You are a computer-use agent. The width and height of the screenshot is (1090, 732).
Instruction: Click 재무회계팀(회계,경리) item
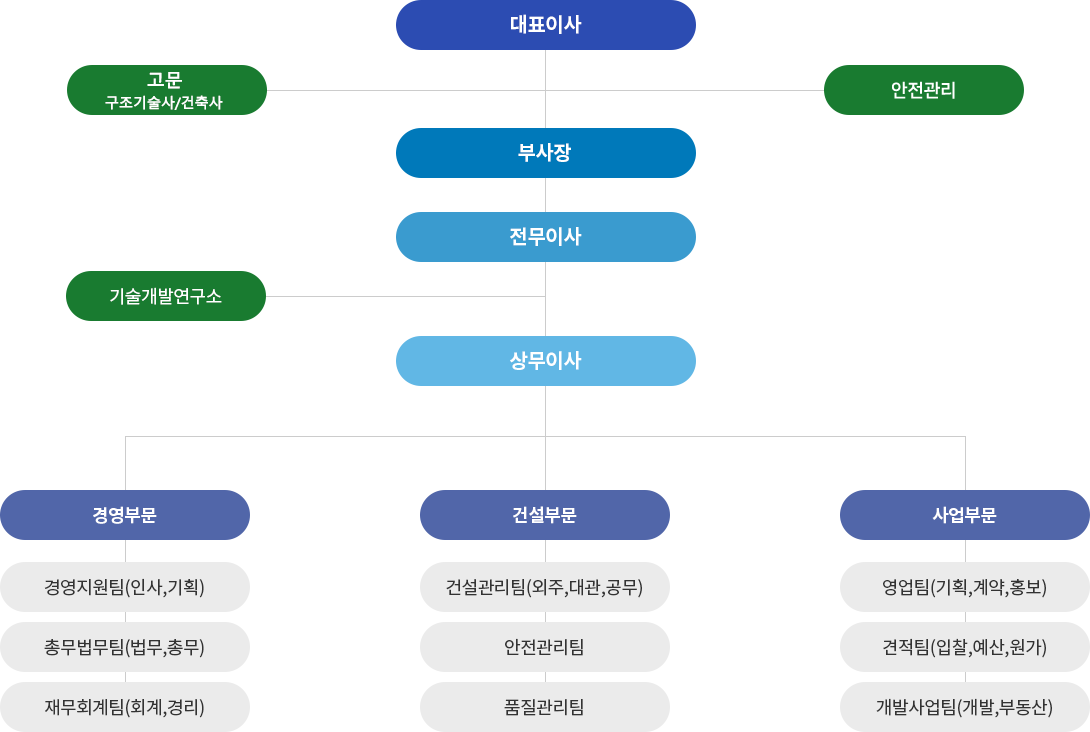coord(125,707)
